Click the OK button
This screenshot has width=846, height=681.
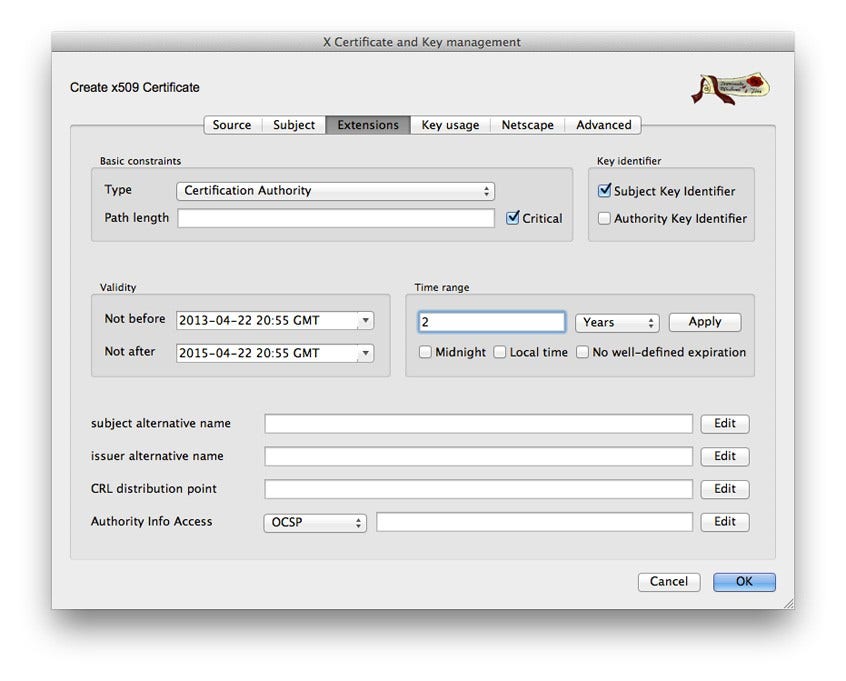click(744, 581)
